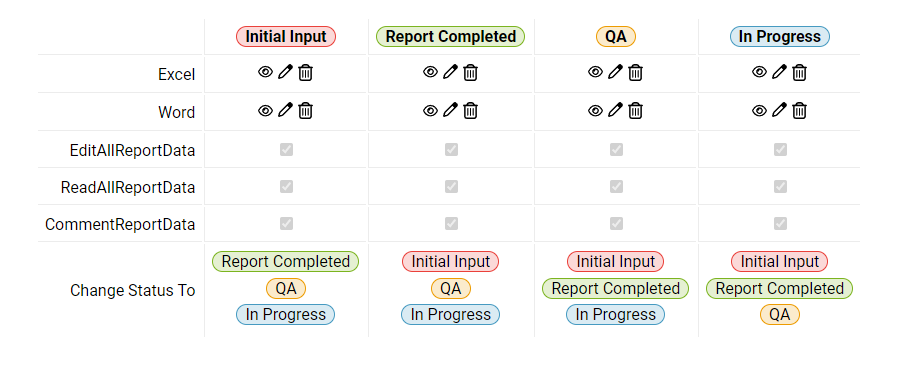Click Report Completed tag in Initial Input column
Viewport: 915px width, 366px height.
285,262
